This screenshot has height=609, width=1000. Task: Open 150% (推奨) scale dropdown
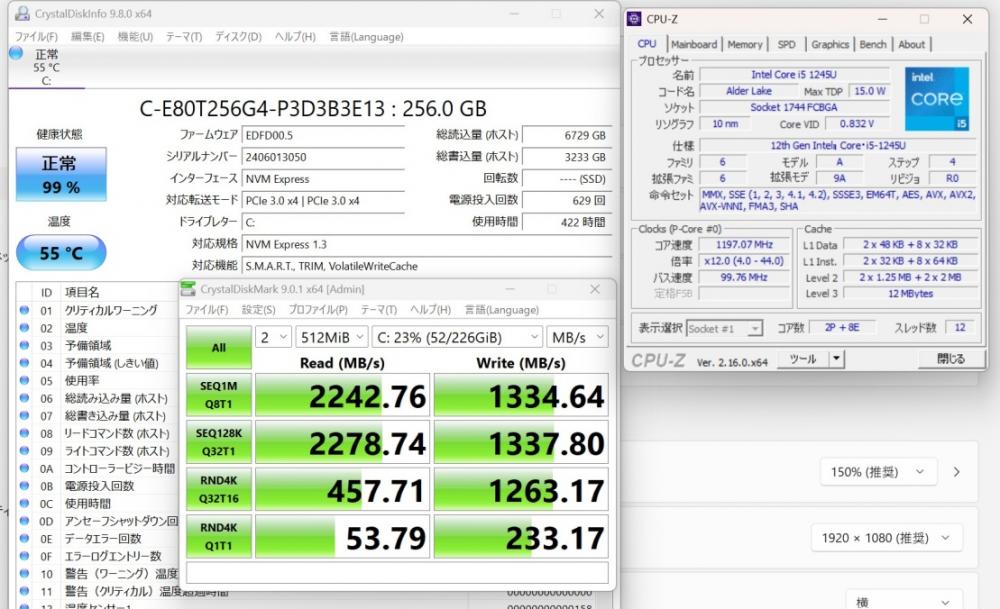point(878,472)
